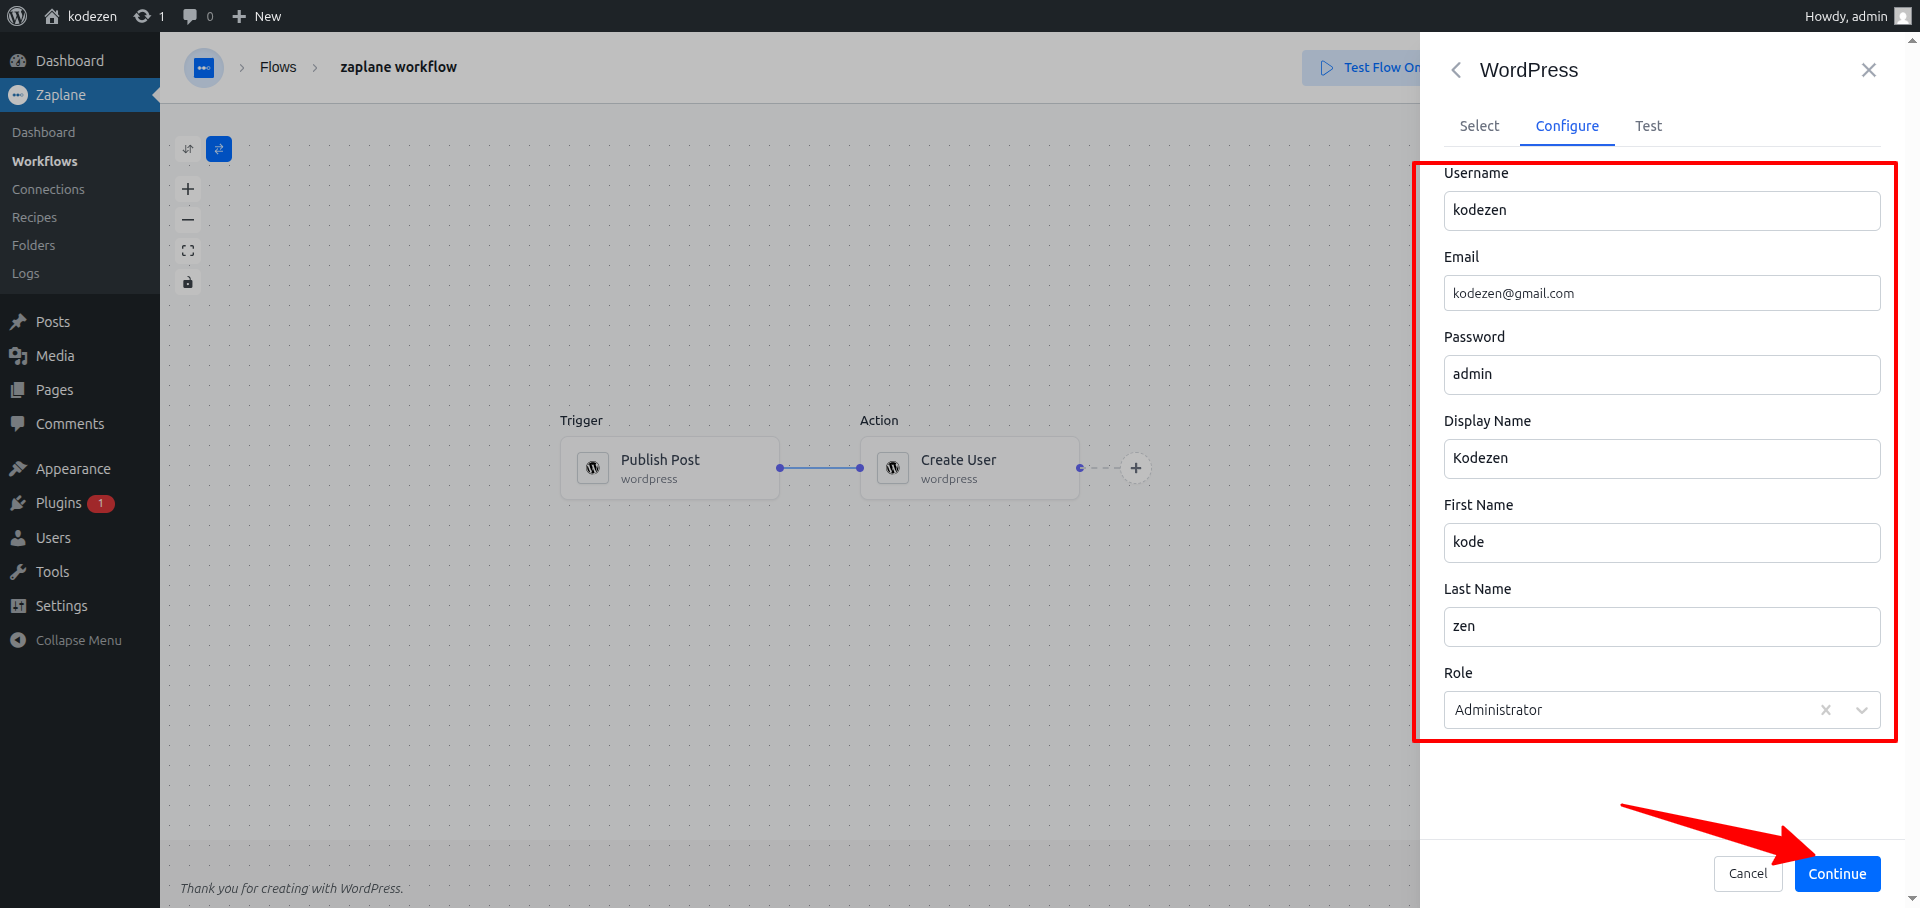
Task: Close the WordPress panel
Action: point(1869,70)
